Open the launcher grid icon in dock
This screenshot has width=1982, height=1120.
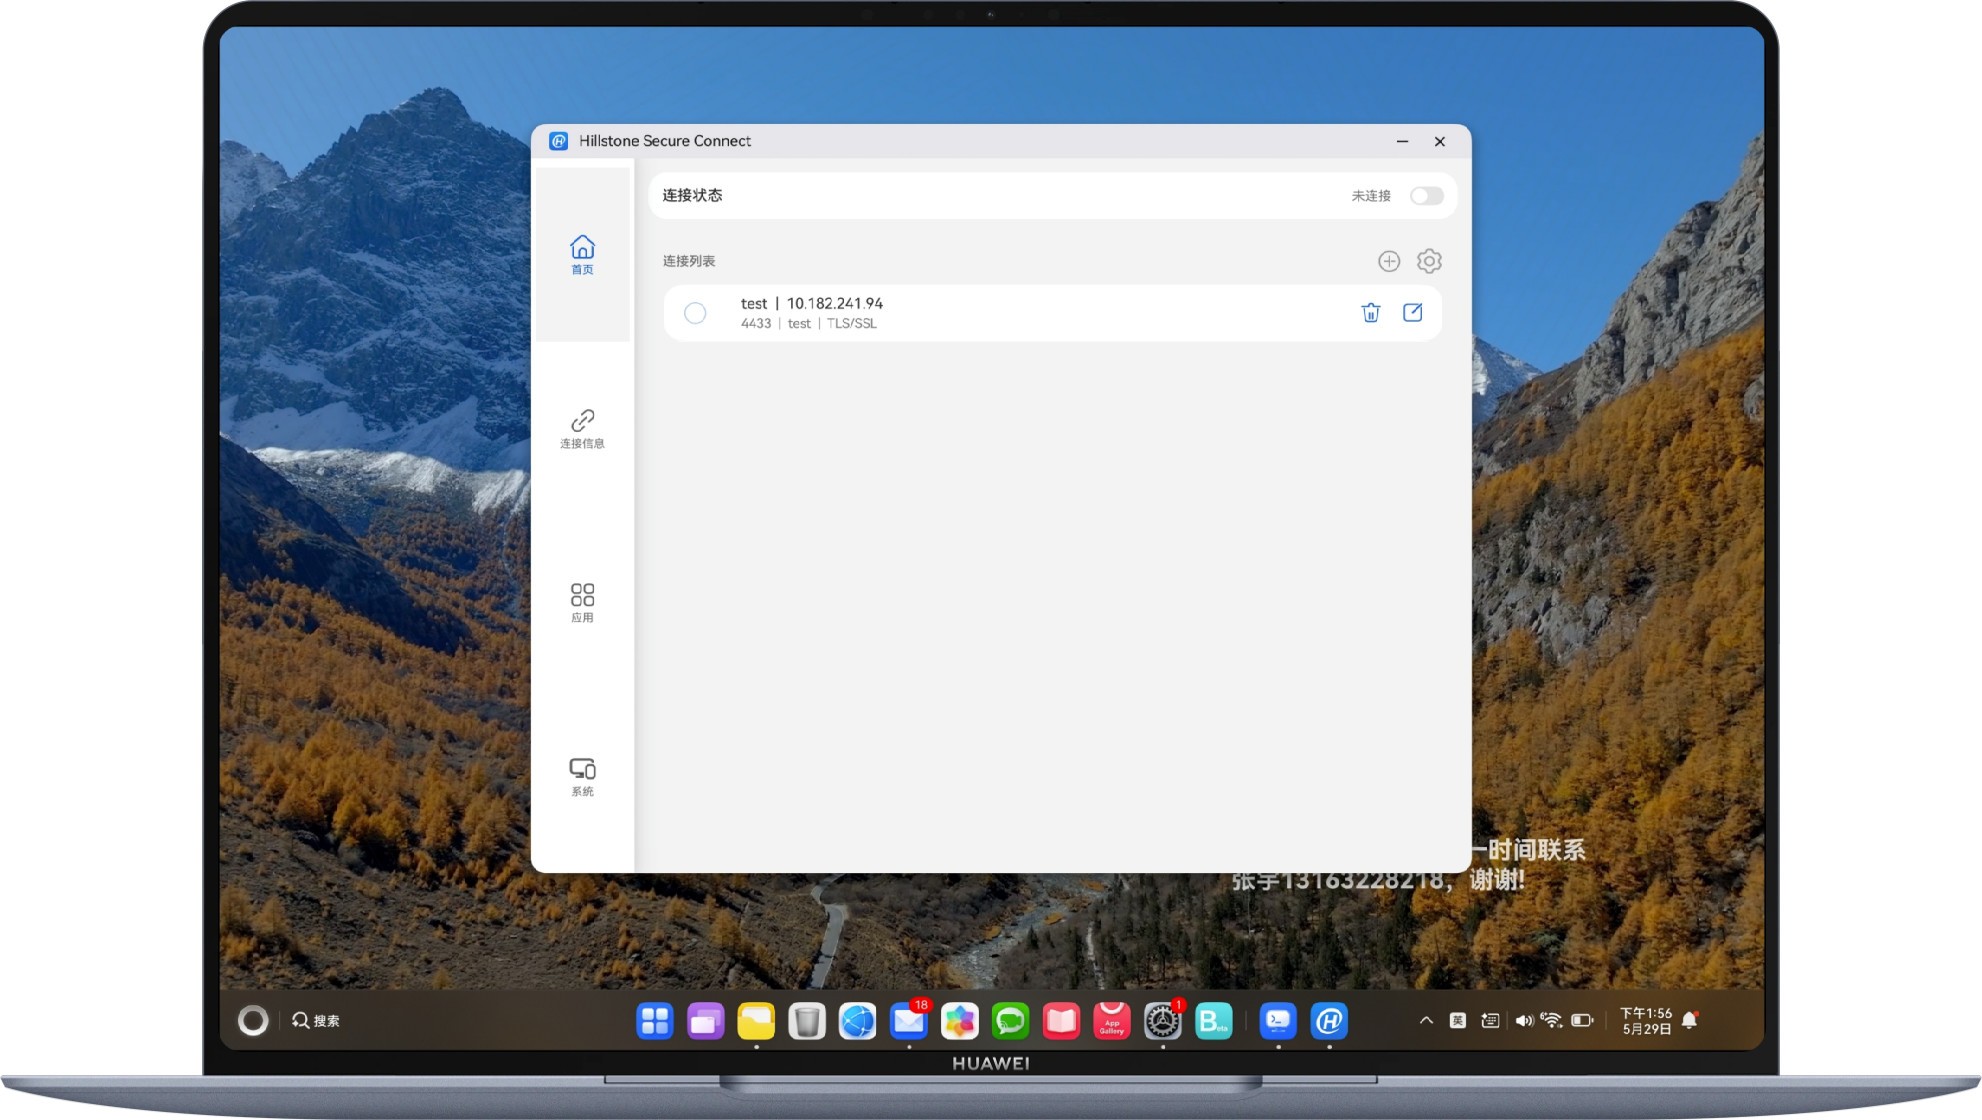pos(655,1021)
